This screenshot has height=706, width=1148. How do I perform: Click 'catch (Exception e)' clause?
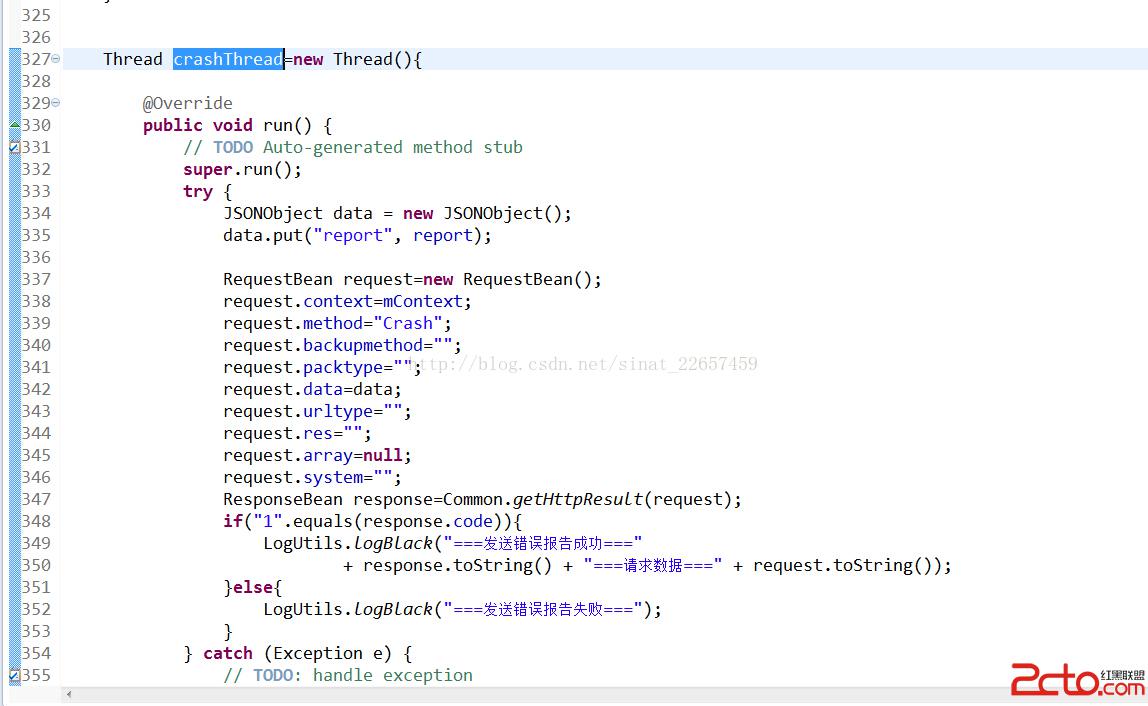297,653
